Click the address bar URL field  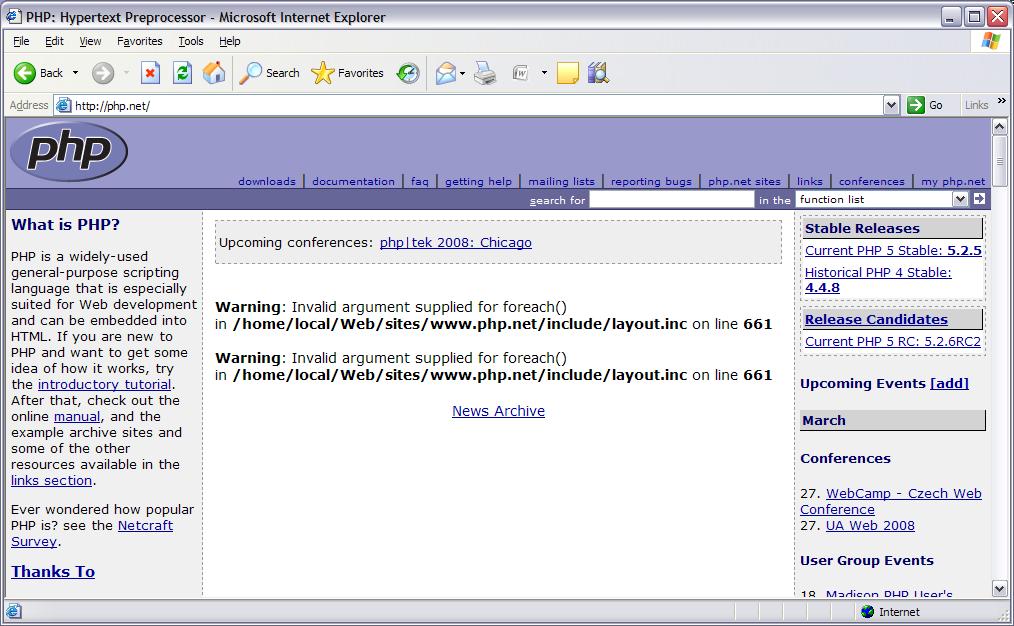point(469,105)
